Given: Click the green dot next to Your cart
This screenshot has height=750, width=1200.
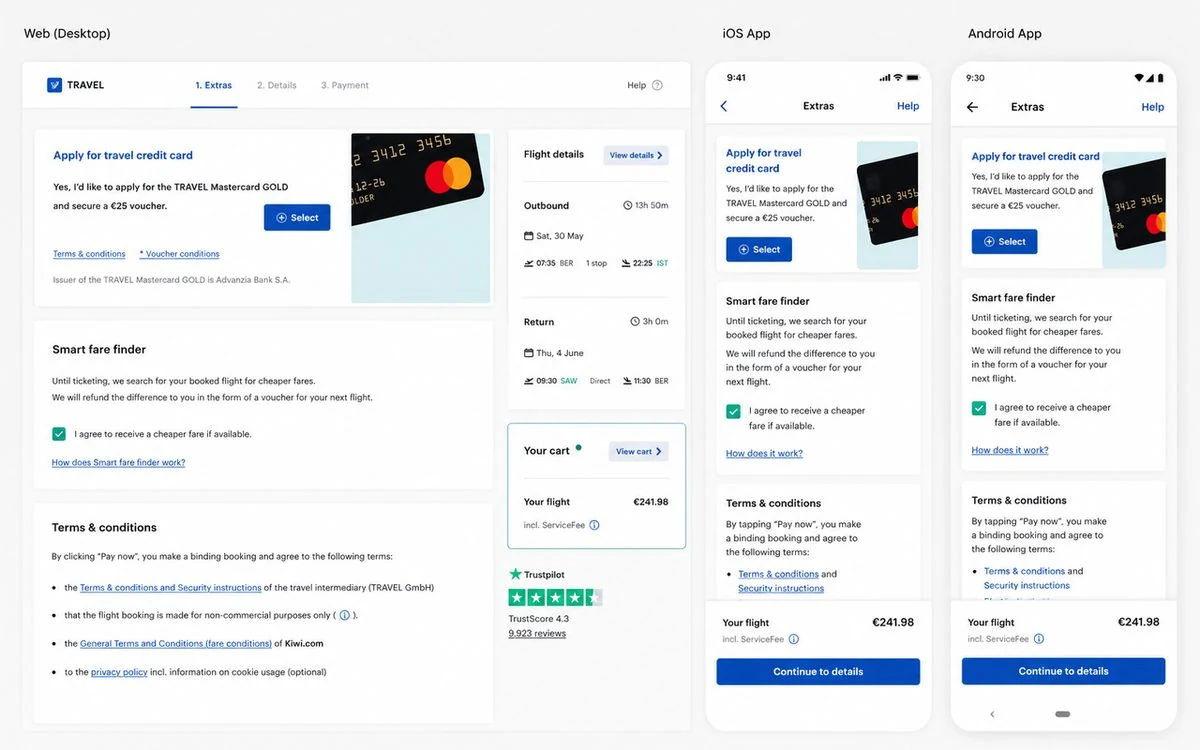Looking at the screenshot, I should pyautogui.click(x=578, y=447).
